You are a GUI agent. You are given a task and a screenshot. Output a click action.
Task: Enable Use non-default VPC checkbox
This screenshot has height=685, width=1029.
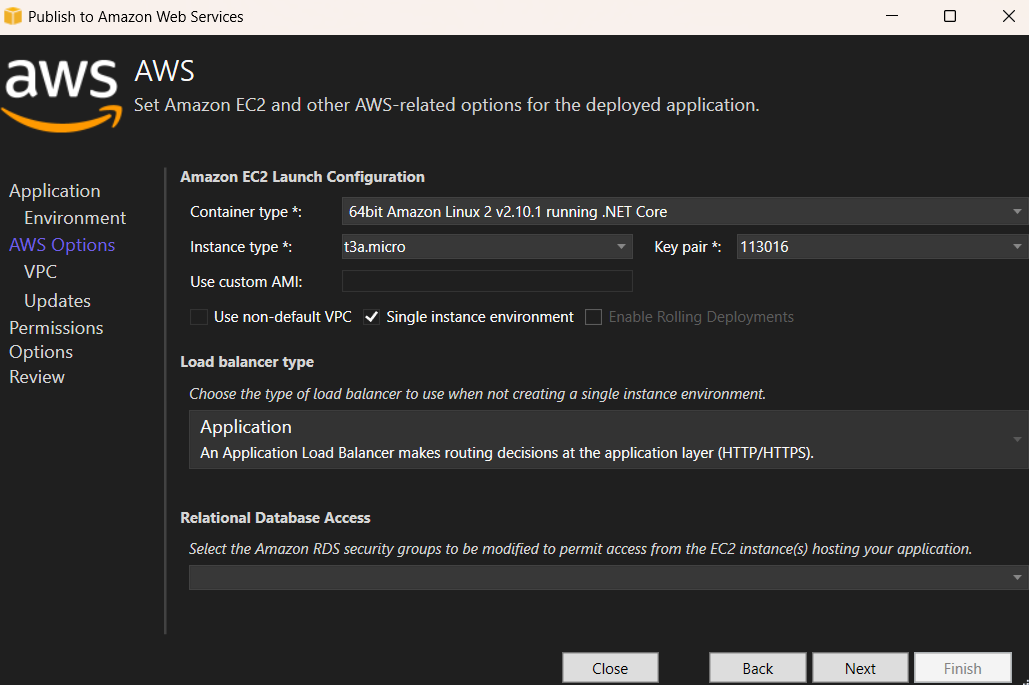(199, 317)
